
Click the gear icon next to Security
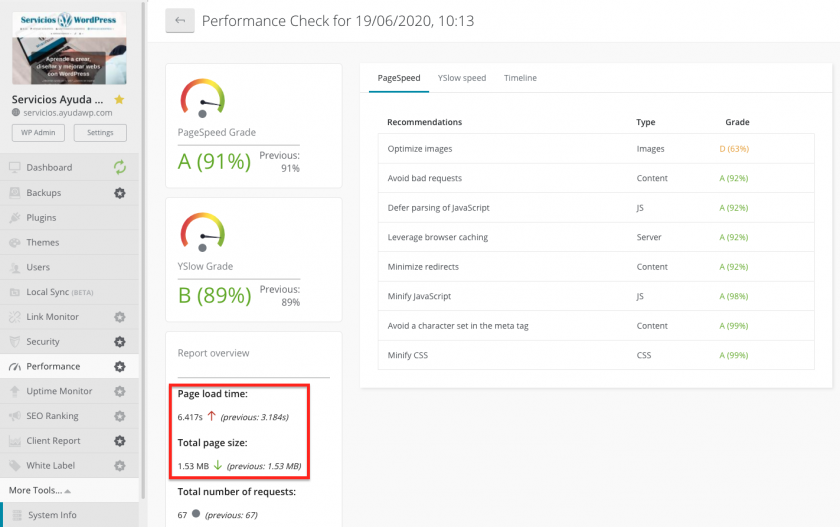click(x=120, y=342)
